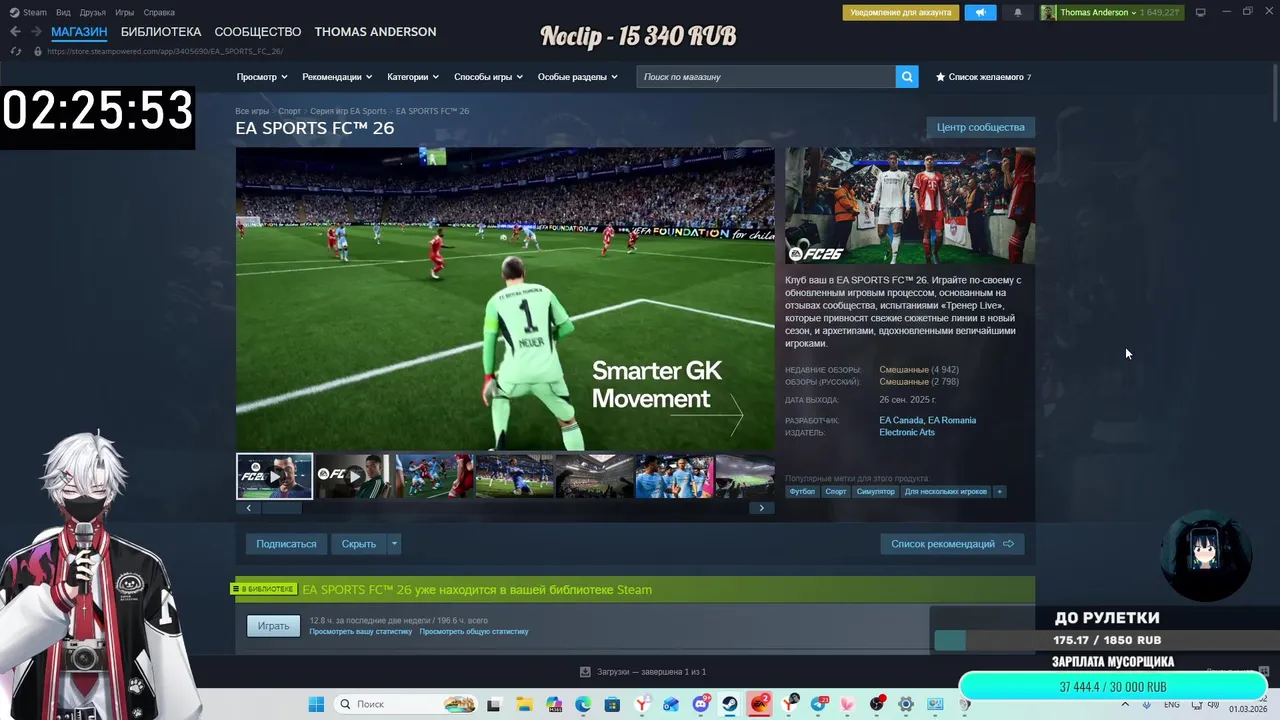Open notifications bell in Steam
Image resolution: width=1280 pixels, height=720 pixels.
point(1018,13)
